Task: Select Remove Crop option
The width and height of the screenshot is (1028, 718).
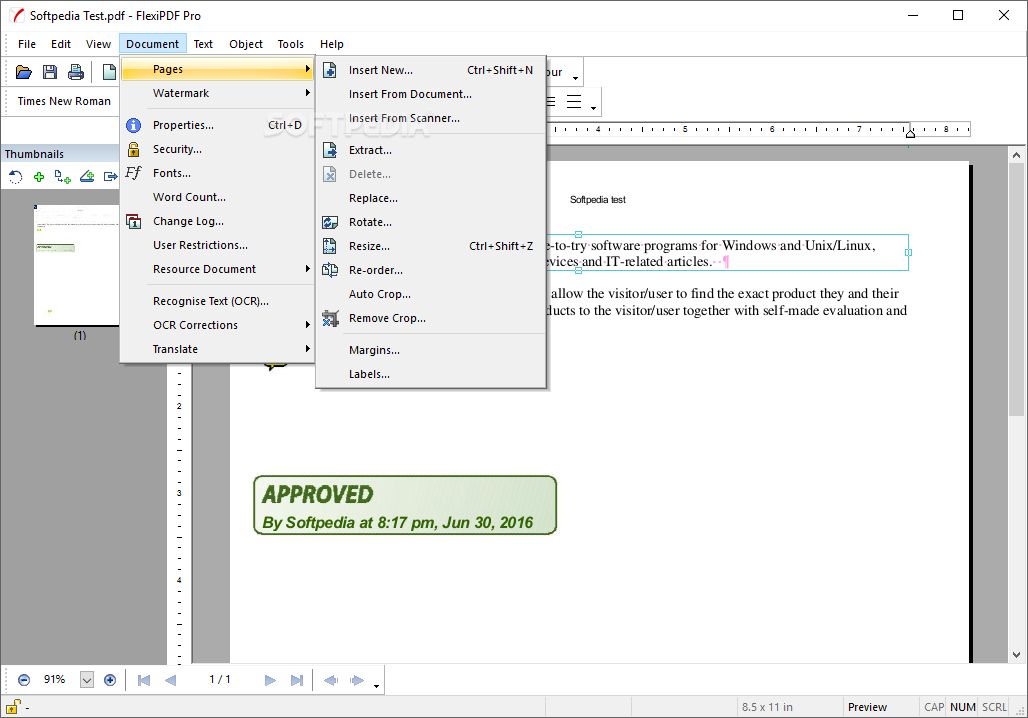Action: 431,318
